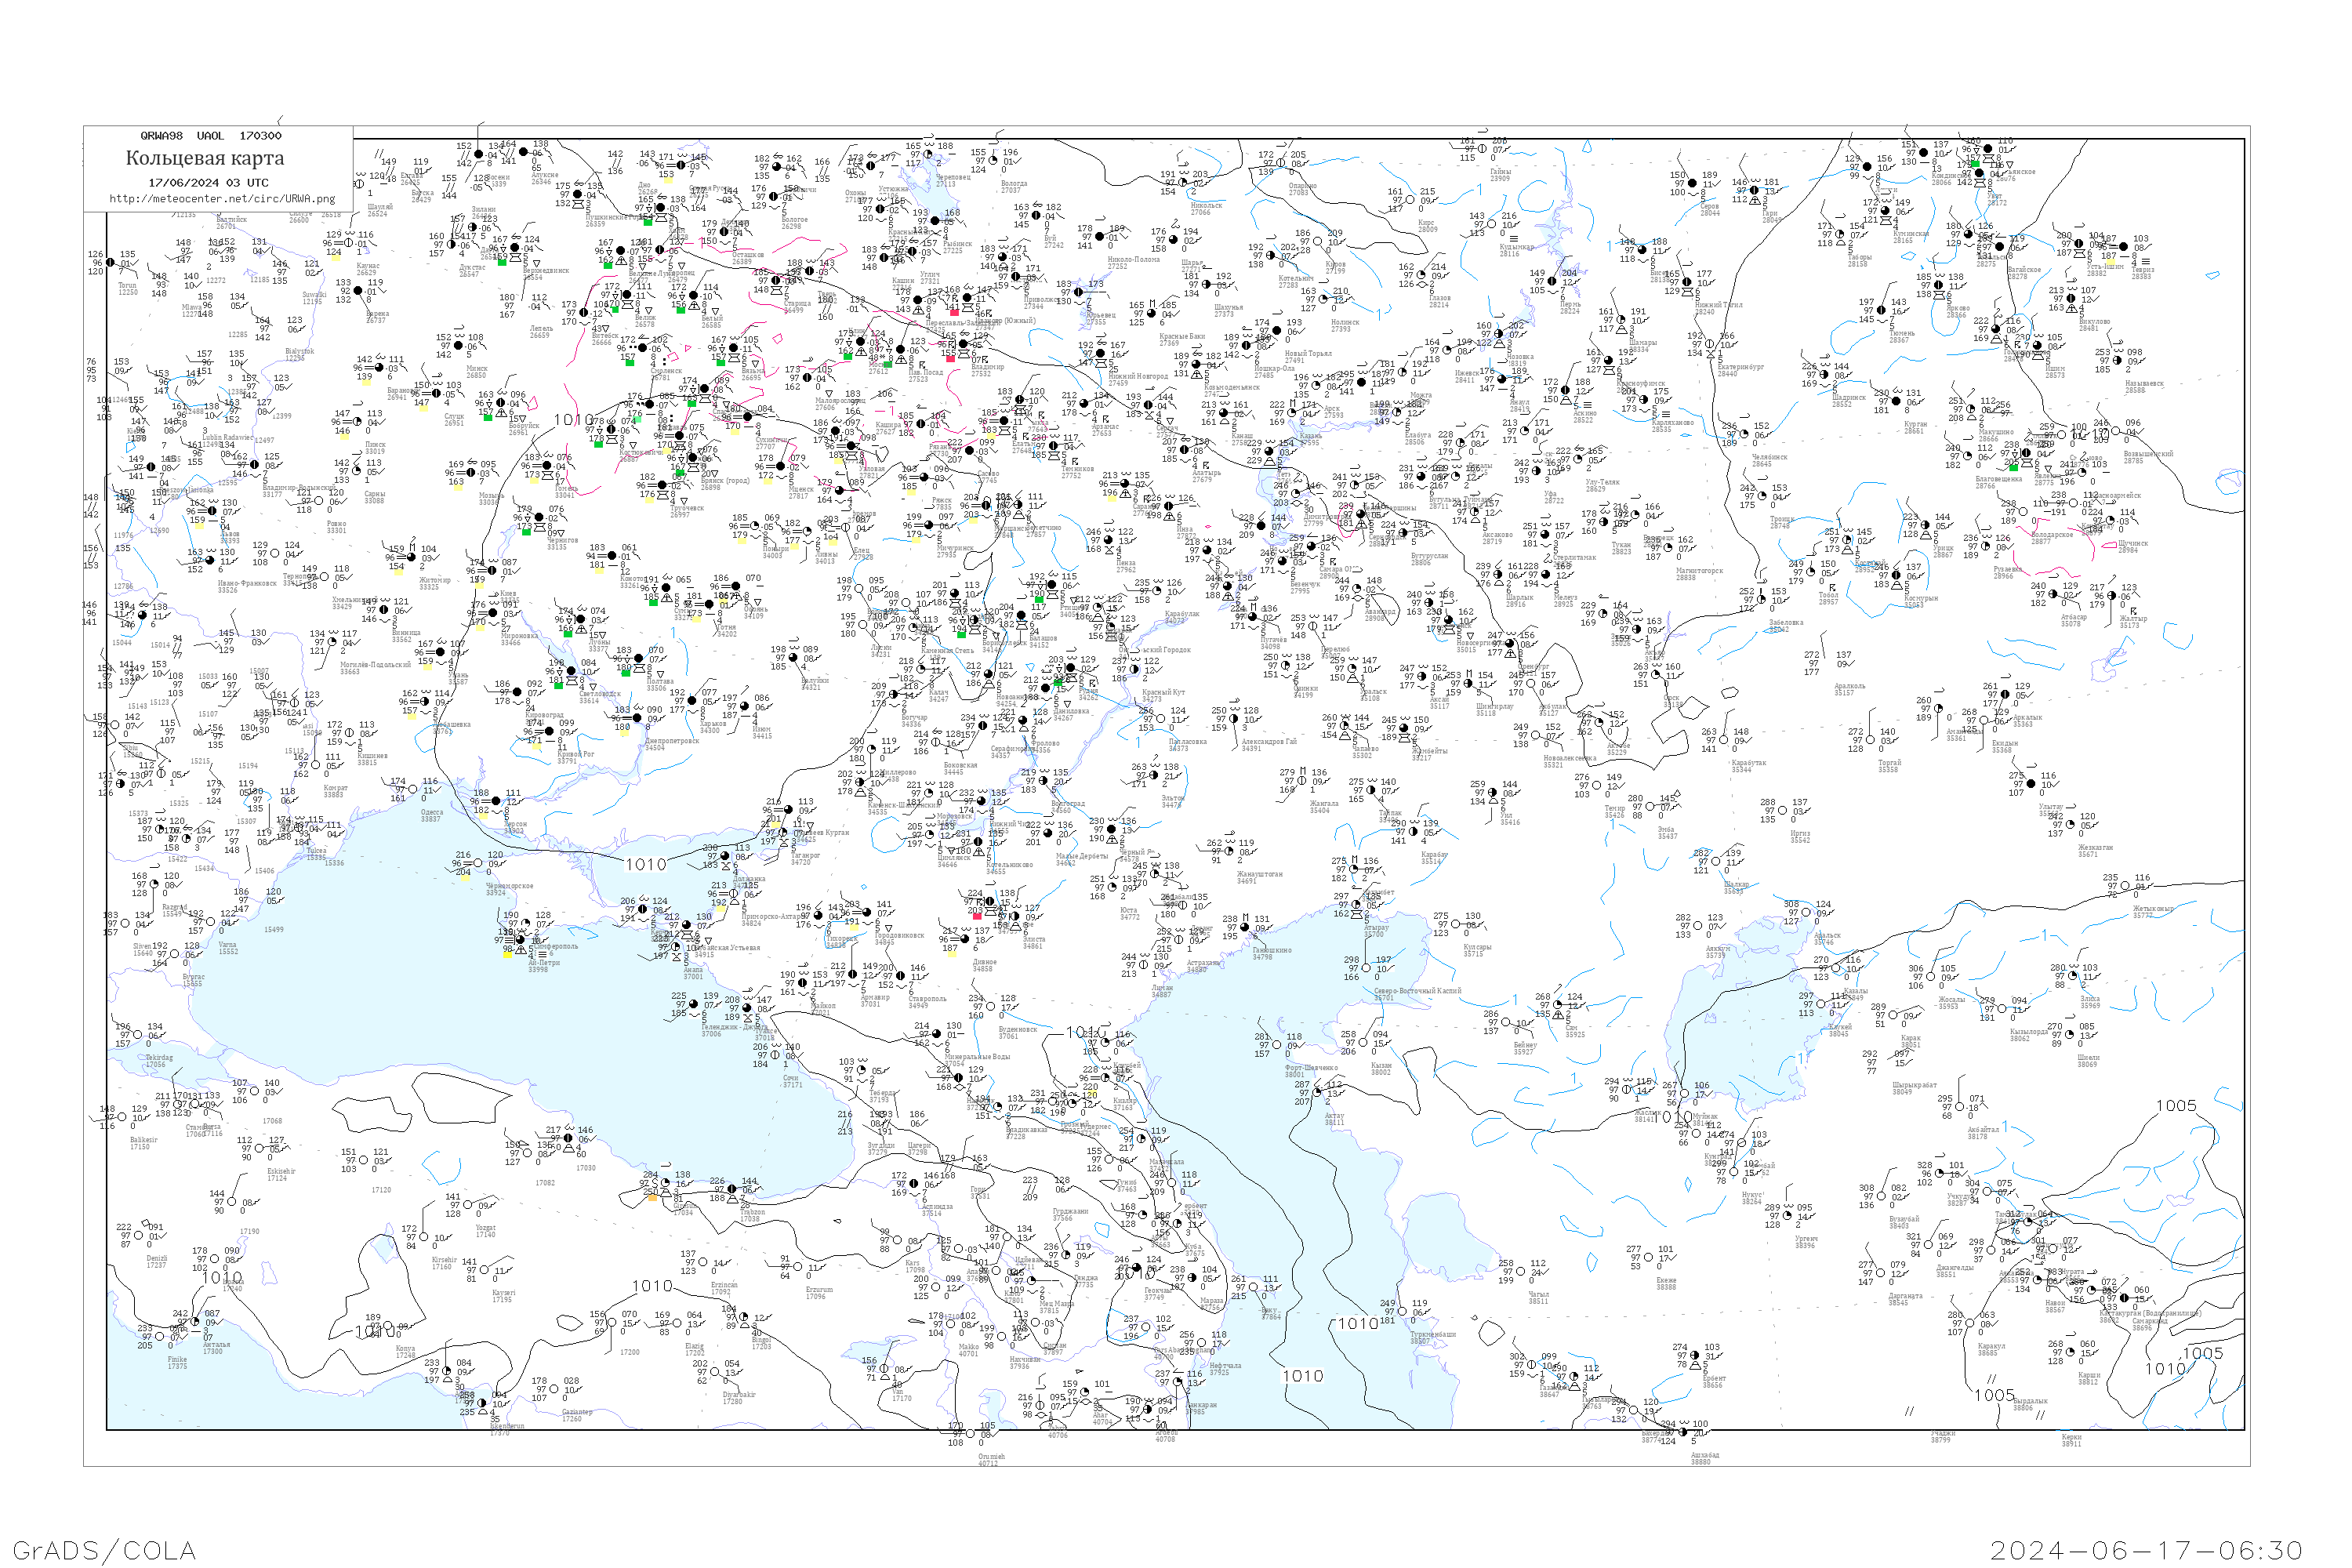Click the 2024-06-17-06:30 timestamp
2352x1568 pixels.
pos(2146,1550)
